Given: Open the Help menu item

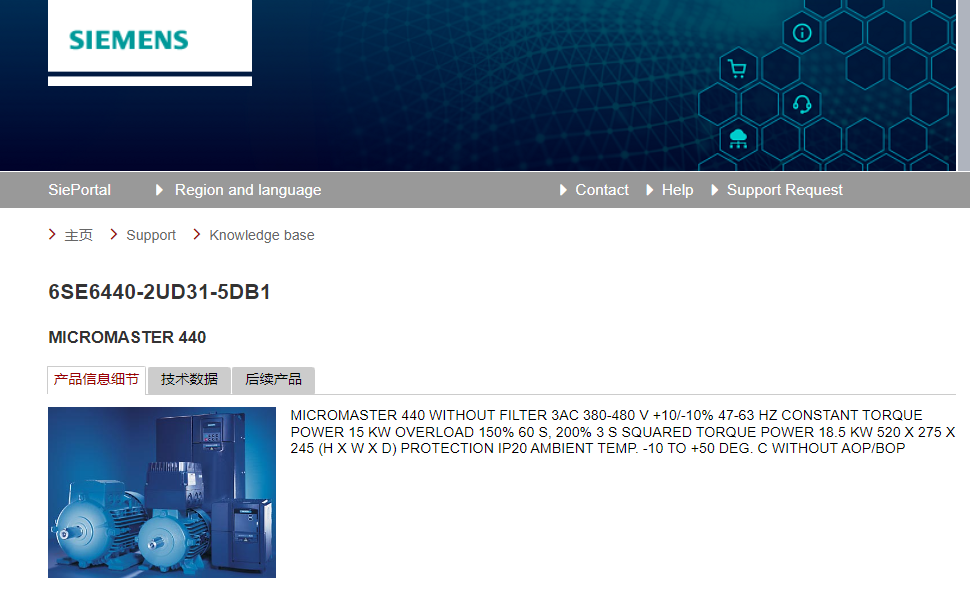Looking at the screenshot, I should click(677, 190).
